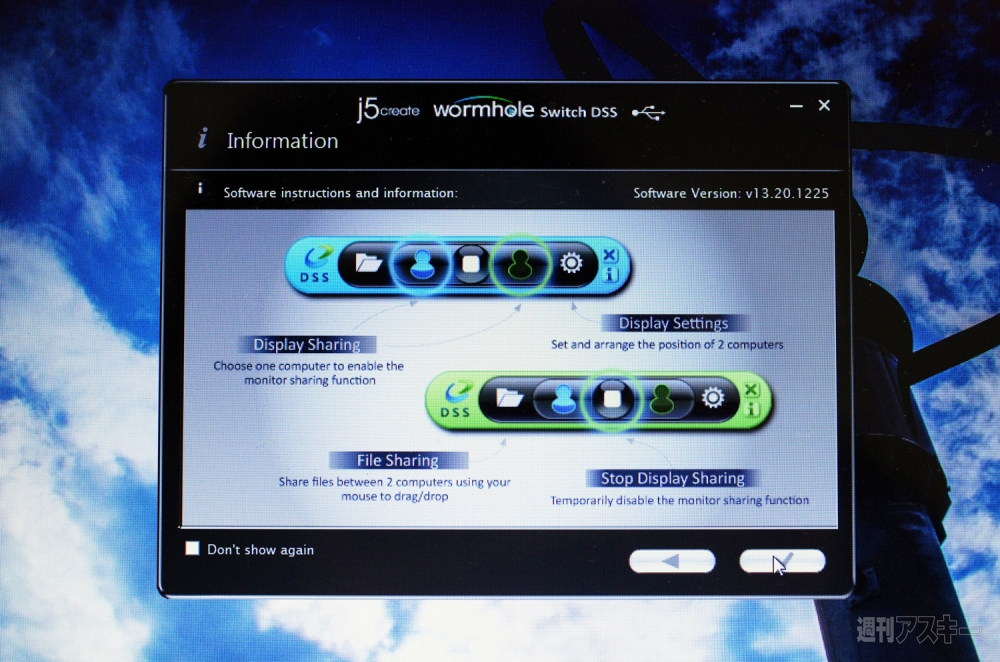Click "Choose one computer to enable the" text
This screenshot has height=662, width=1000.
[309, 365]
